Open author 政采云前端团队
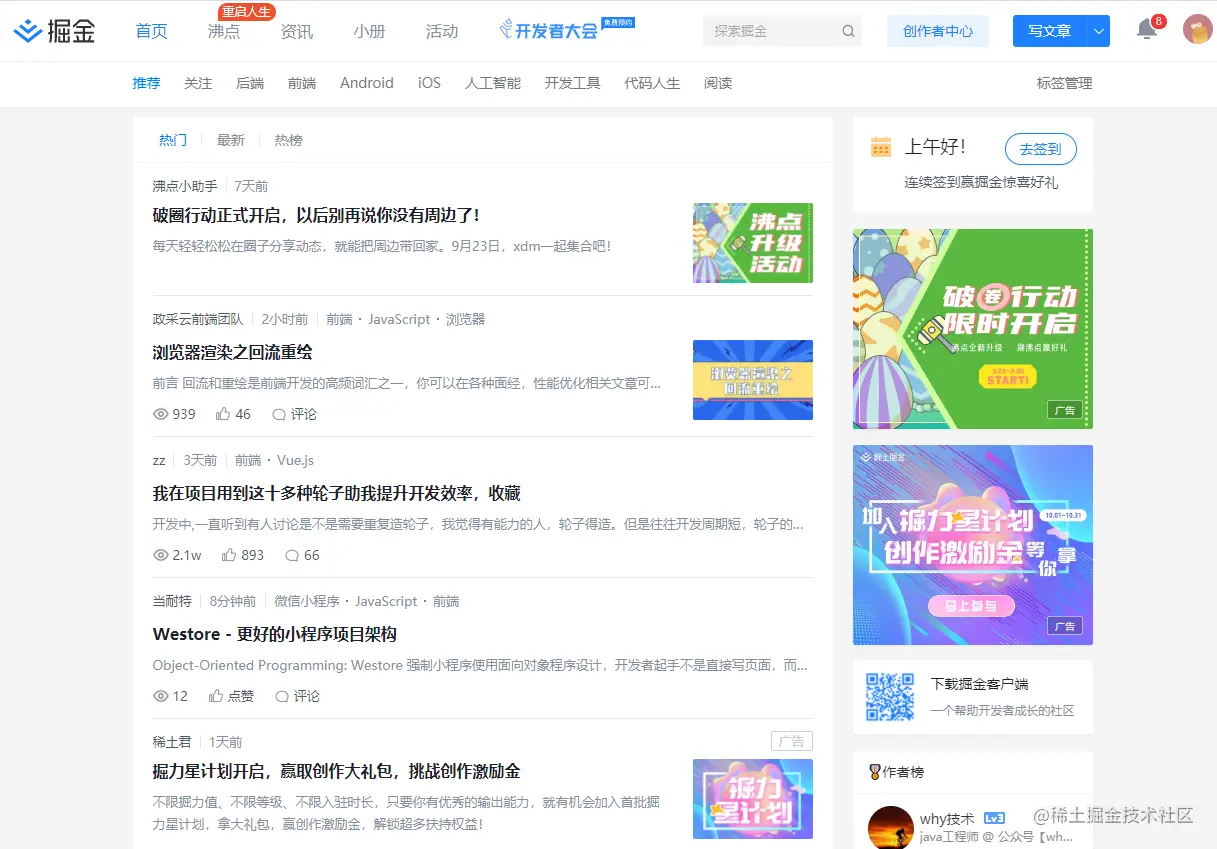Screen dimensions: 1217x849 pos(198,319)
